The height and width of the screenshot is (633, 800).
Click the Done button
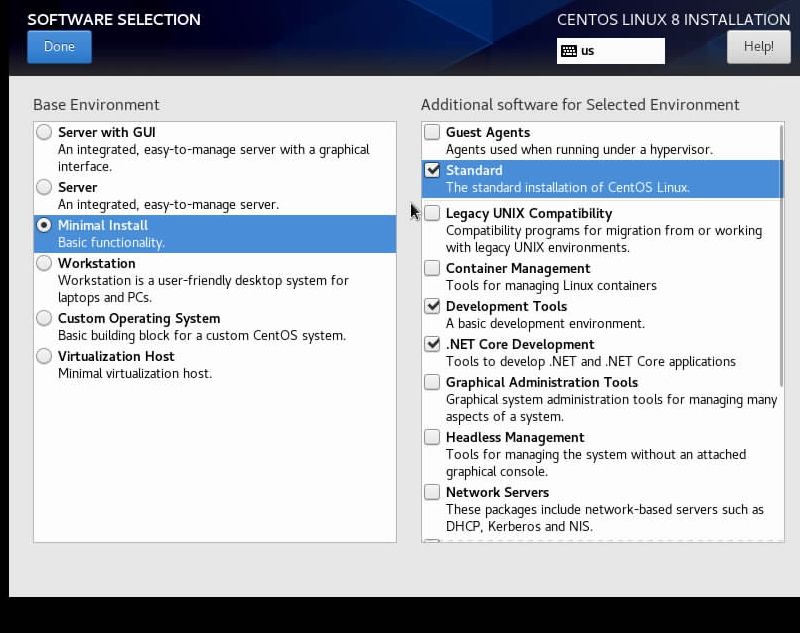[59, 47]
